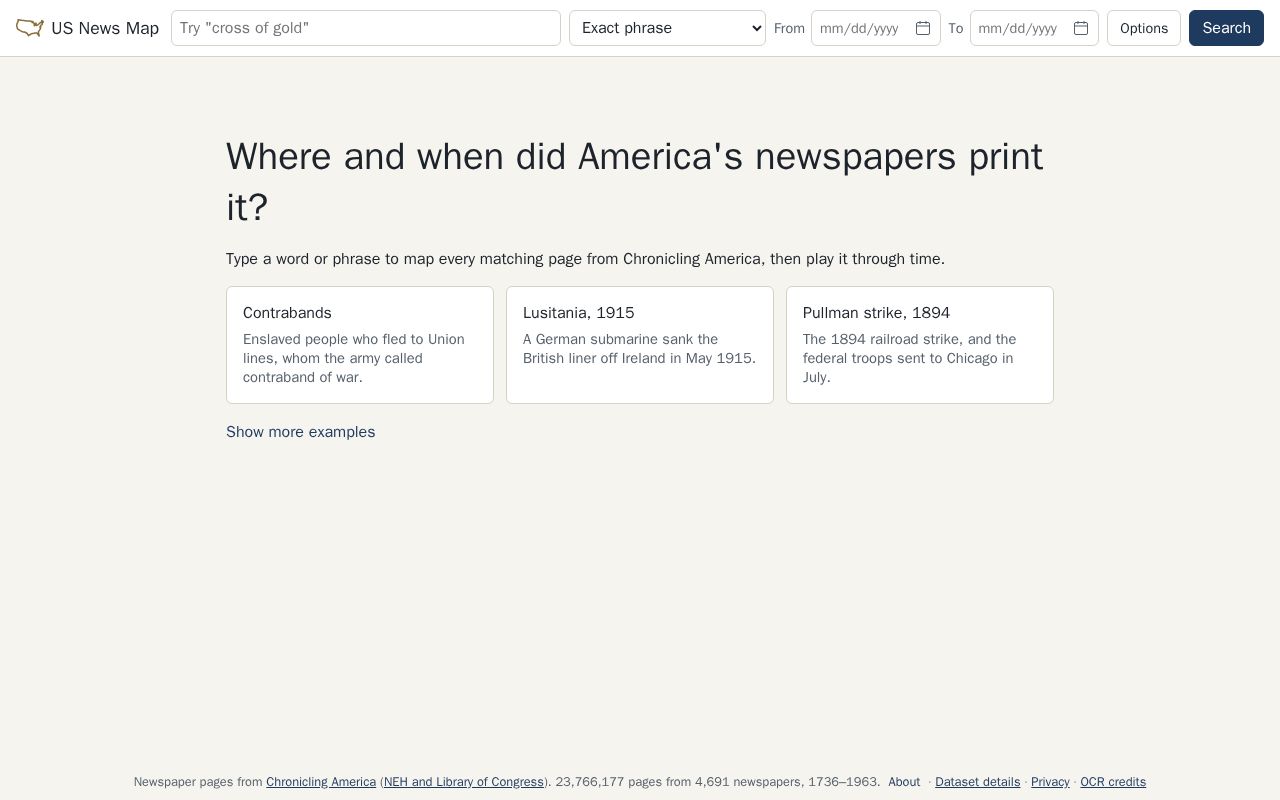Open the Dataset details link

pyautogui.click(x=977, y=782)
